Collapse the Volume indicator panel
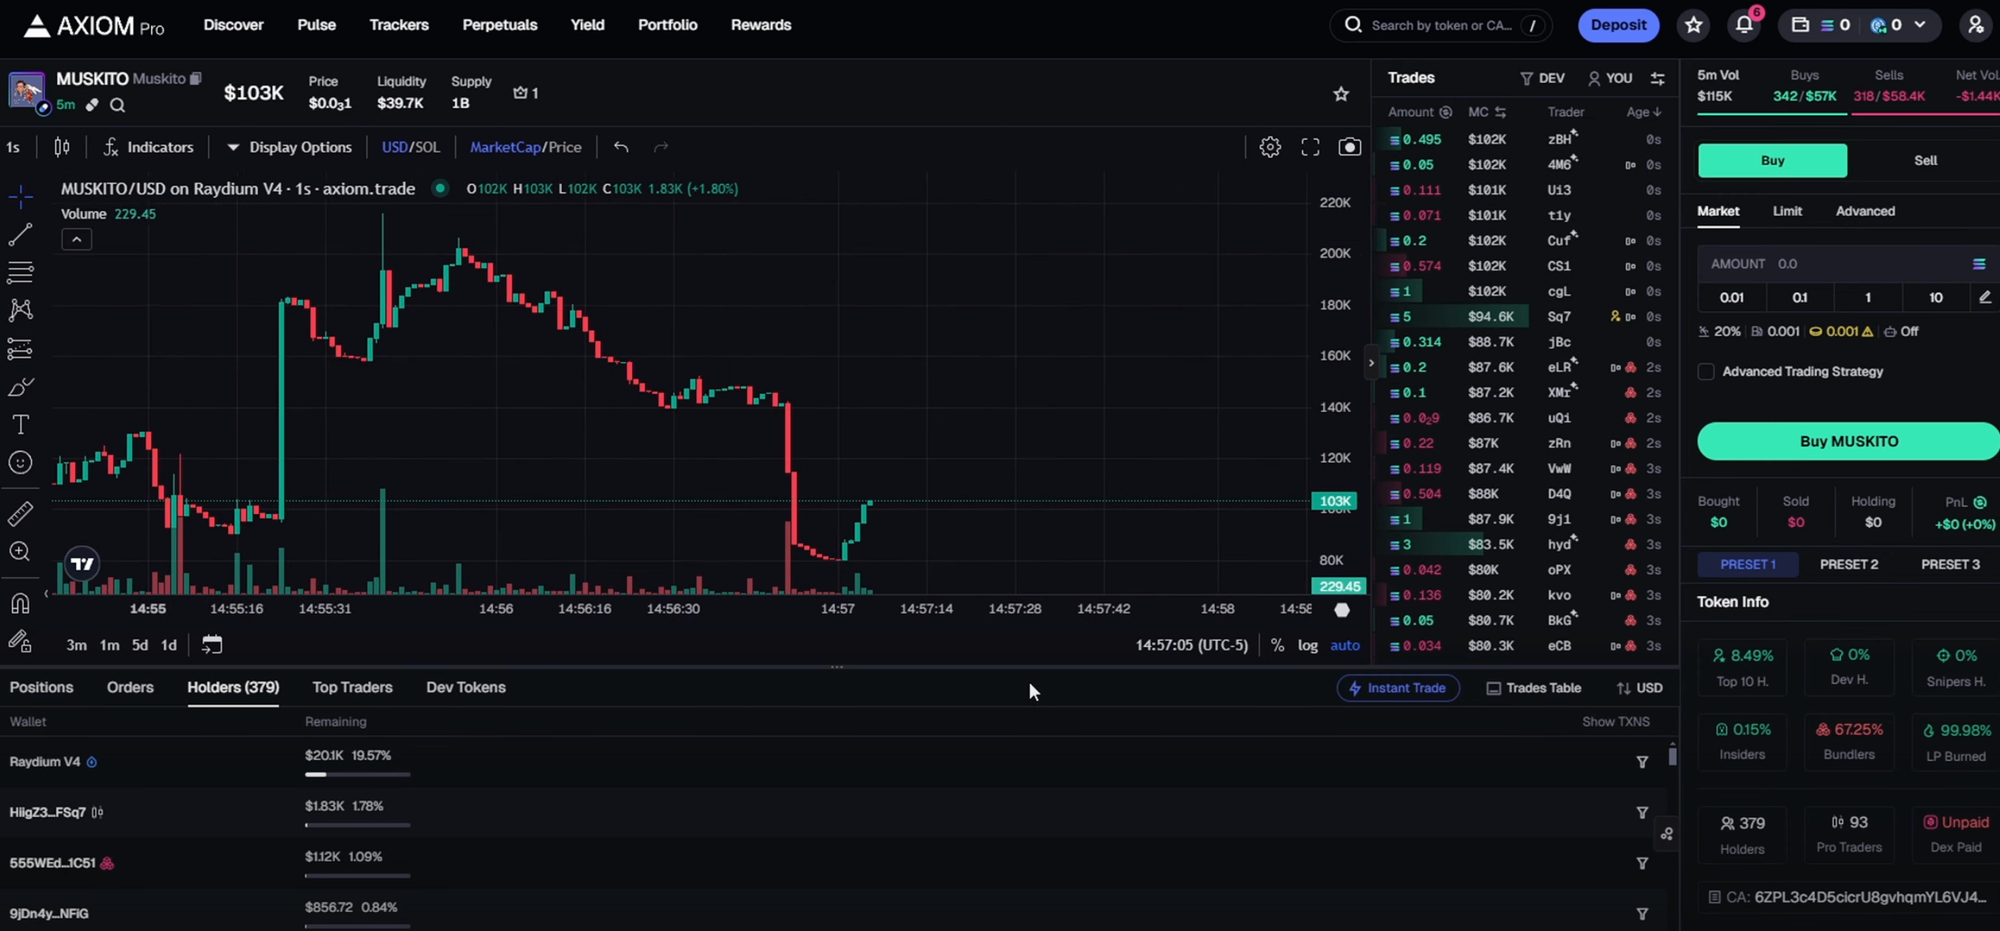2000x931 pixels. 76,239
